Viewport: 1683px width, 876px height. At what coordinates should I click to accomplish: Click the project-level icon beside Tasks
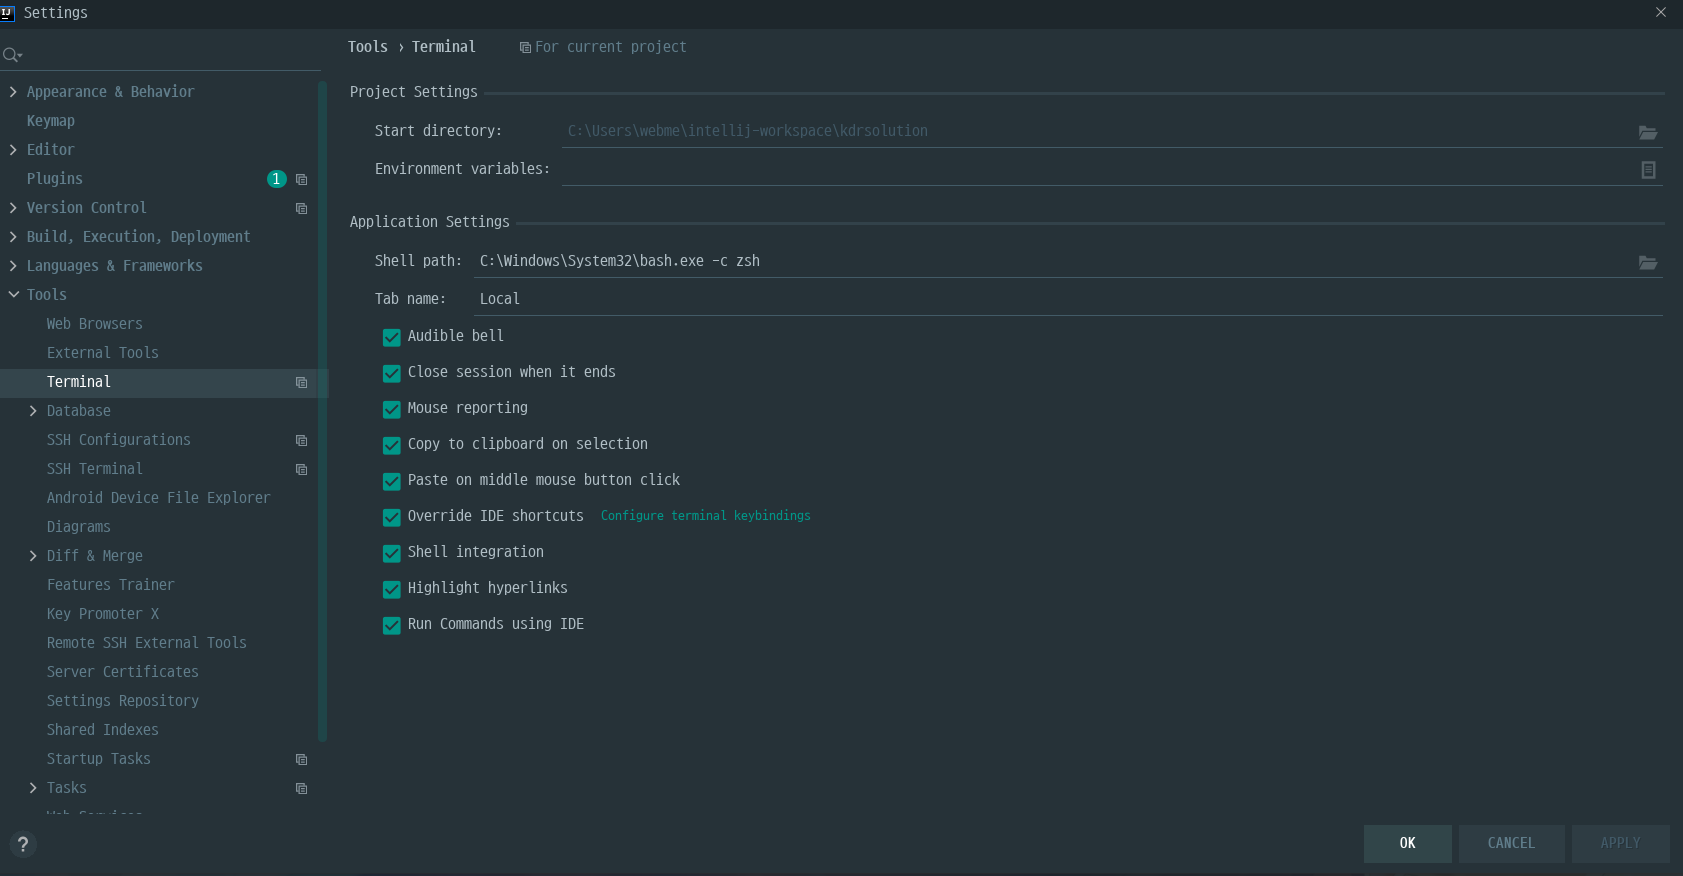[301, 789]
